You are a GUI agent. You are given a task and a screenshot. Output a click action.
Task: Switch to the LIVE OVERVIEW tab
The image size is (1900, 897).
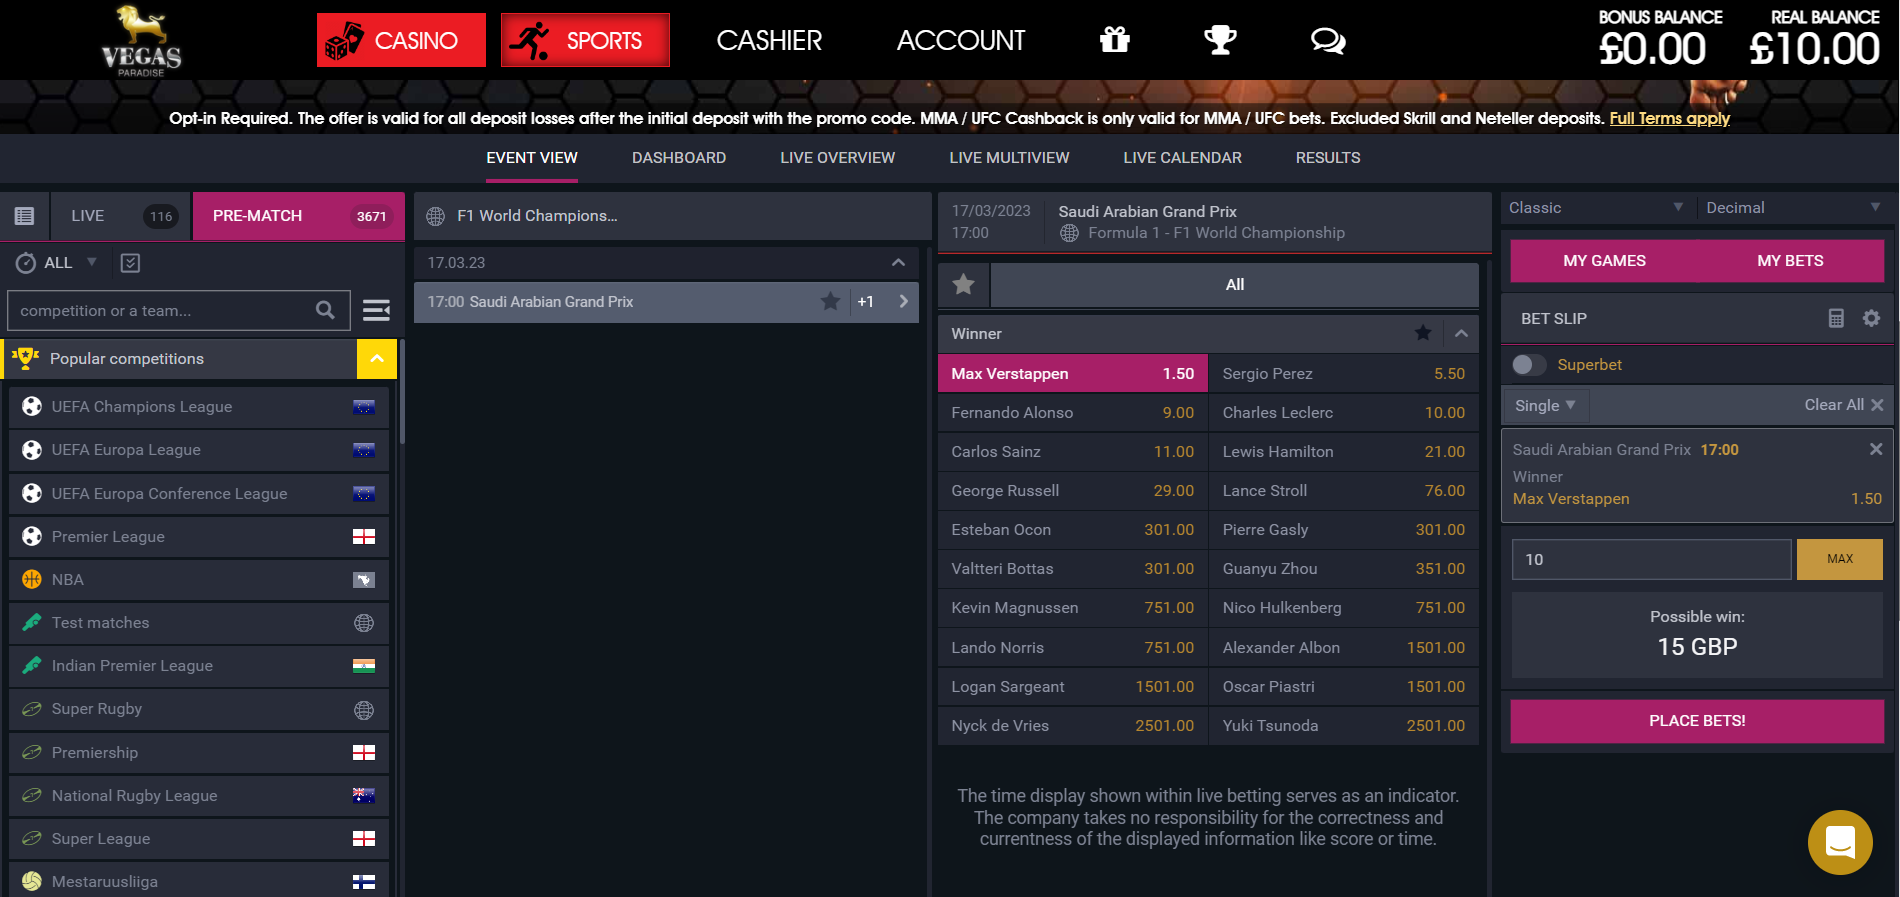(838, 158)
